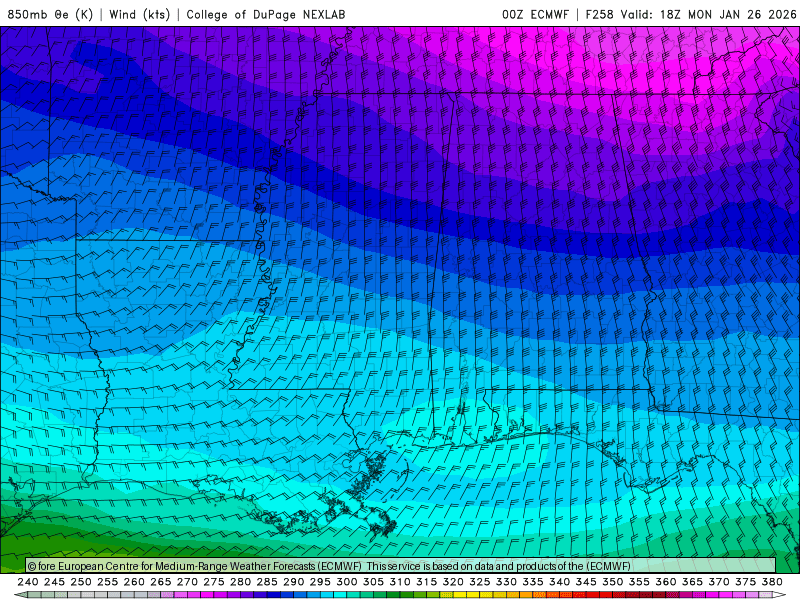Click the 345 value on the color scale
This screenshot has width=800, height=600.
pos(586,582)
